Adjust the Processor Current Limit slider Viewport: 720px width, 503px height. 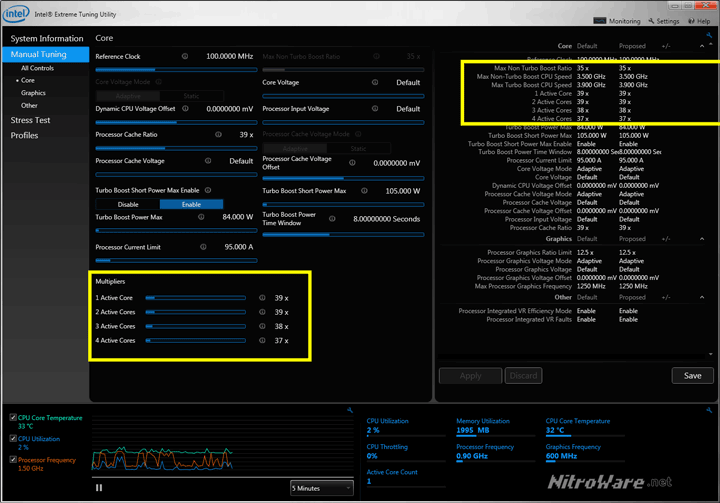(x=176, y=260)
